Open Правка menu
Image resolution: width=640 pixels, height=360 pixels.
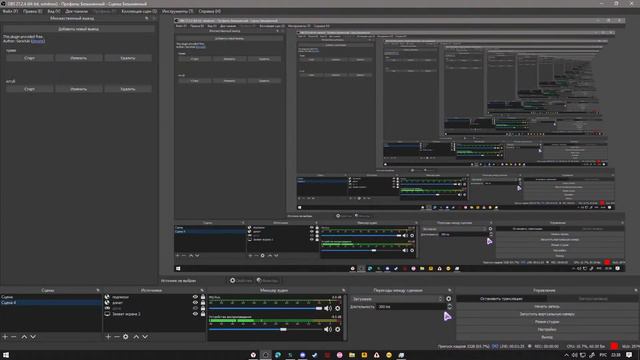tap(32, 11)
